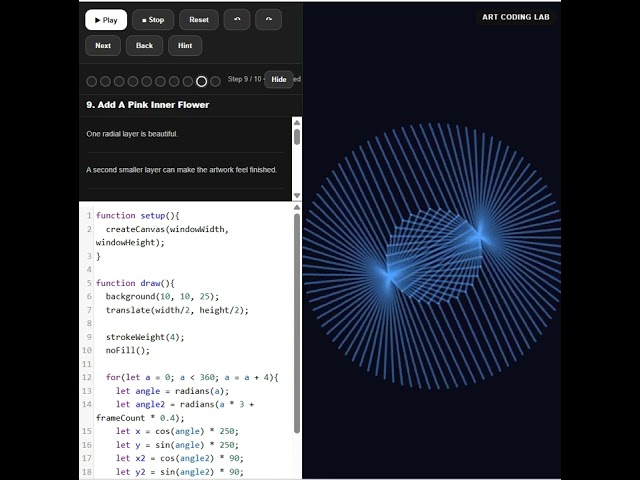This screenshot has width=640, height=480.
Task: Click the 'translate(width/2, height/2);' line
Action: click(177, 310)
